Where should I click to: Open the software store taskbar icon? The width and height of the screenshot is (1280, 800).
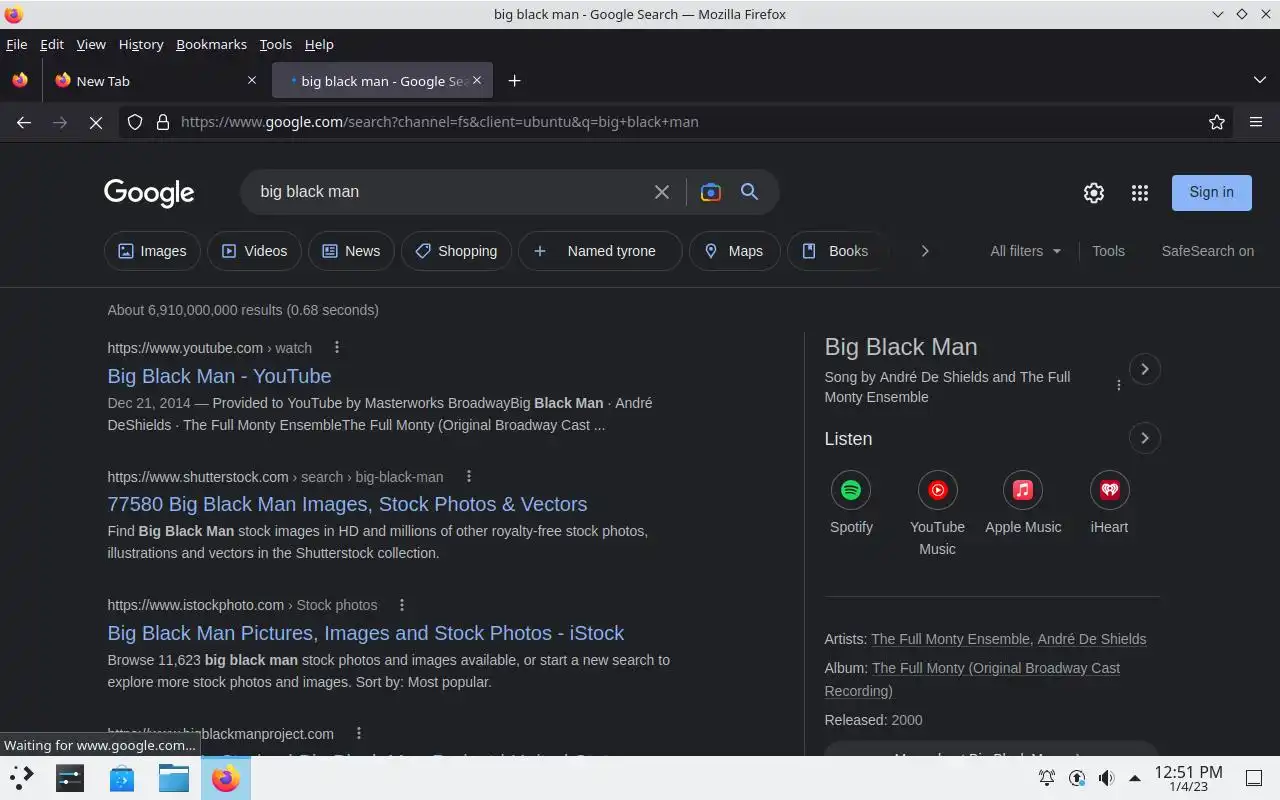tap(122, 778)
